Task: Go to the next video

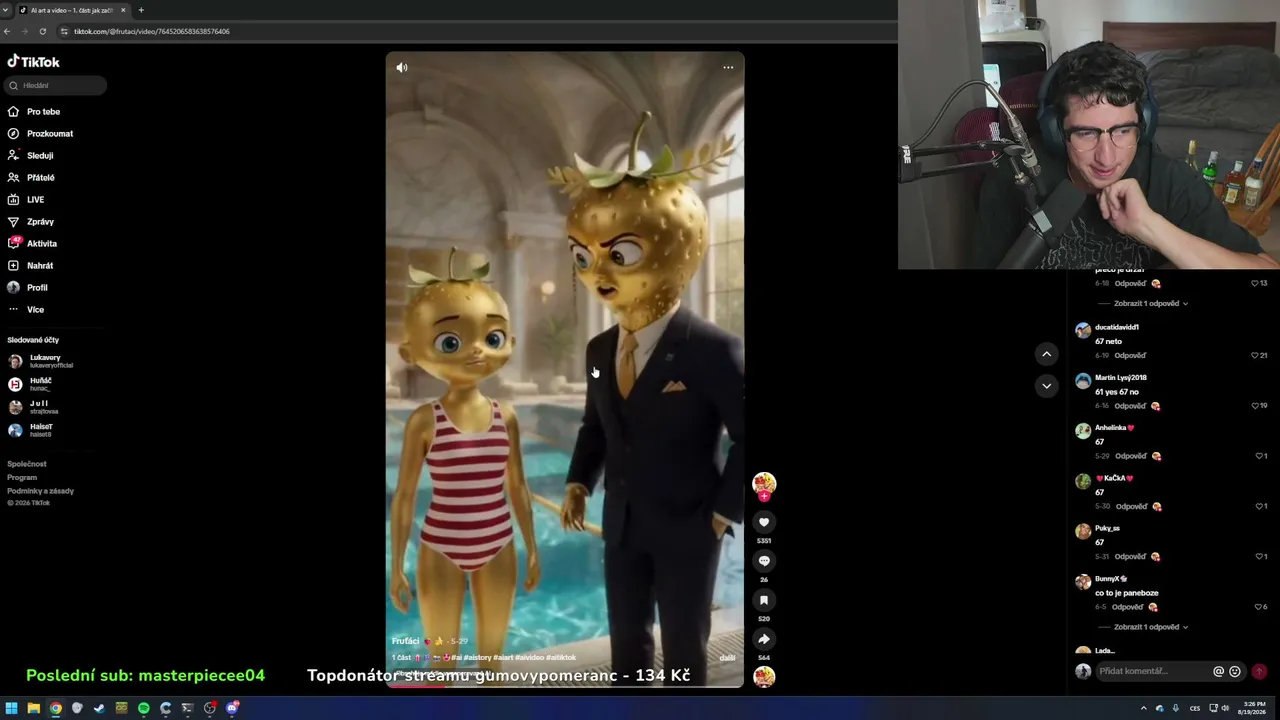Action: click(1046, 386)
